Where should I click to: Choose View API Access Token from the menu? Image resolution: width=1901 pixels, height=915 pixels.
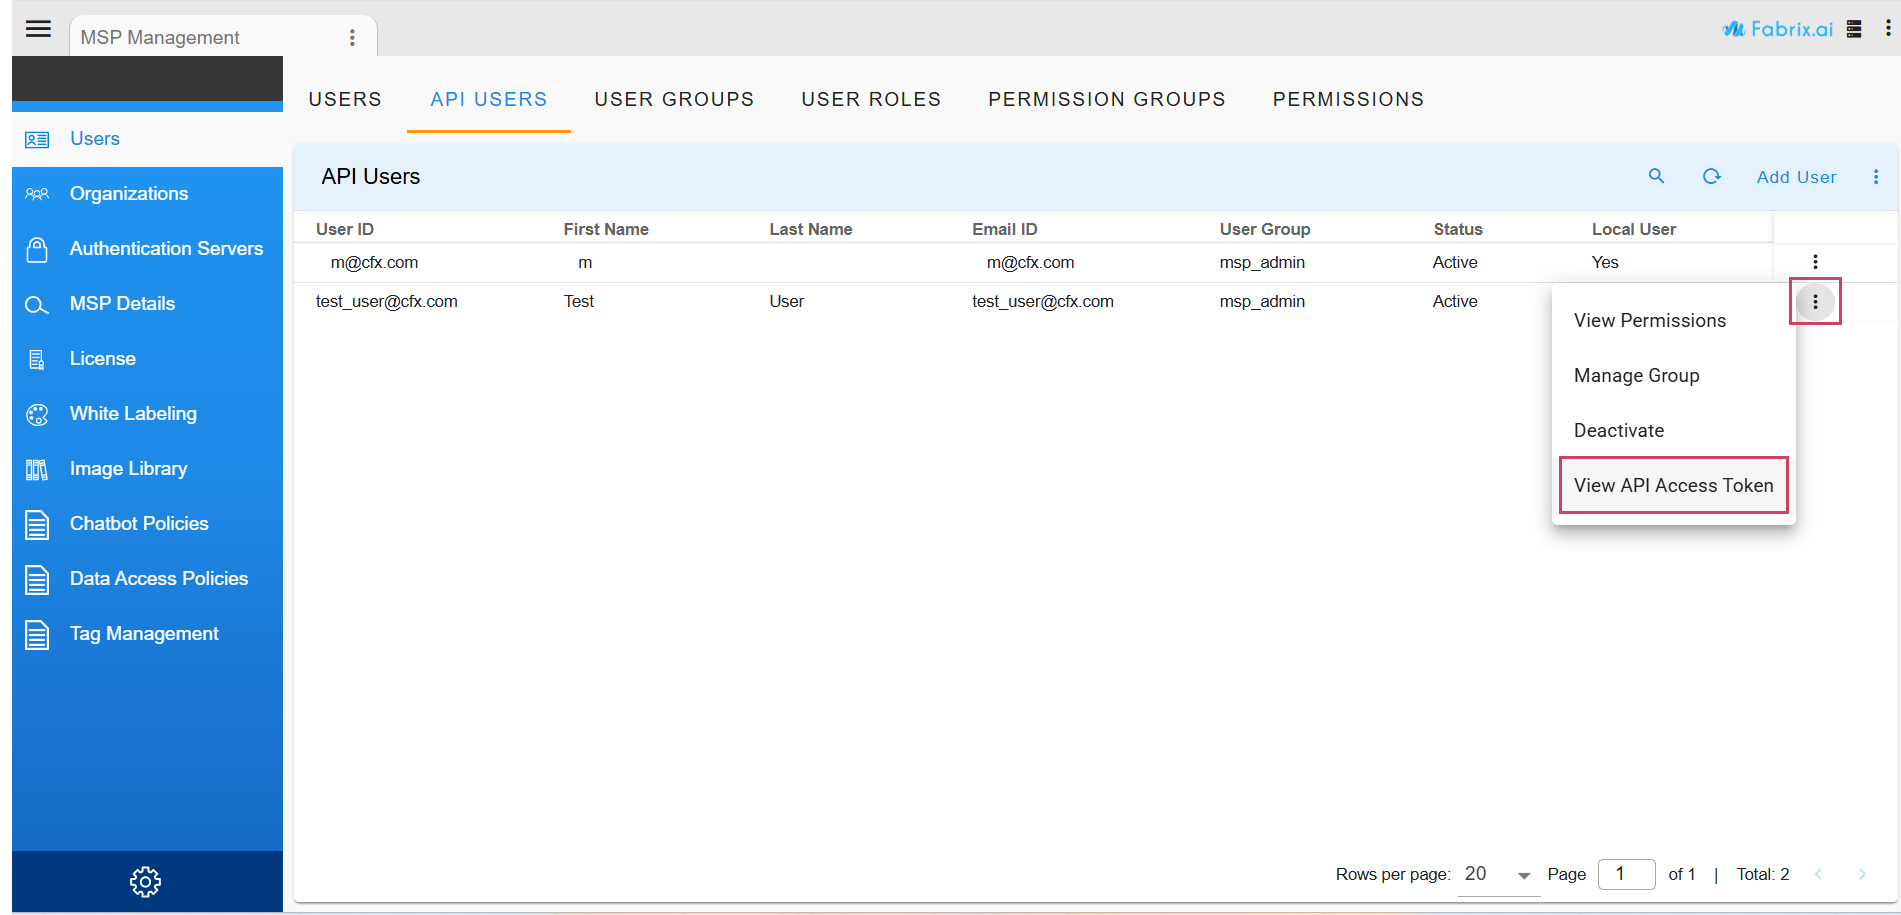coord(1672,485)
